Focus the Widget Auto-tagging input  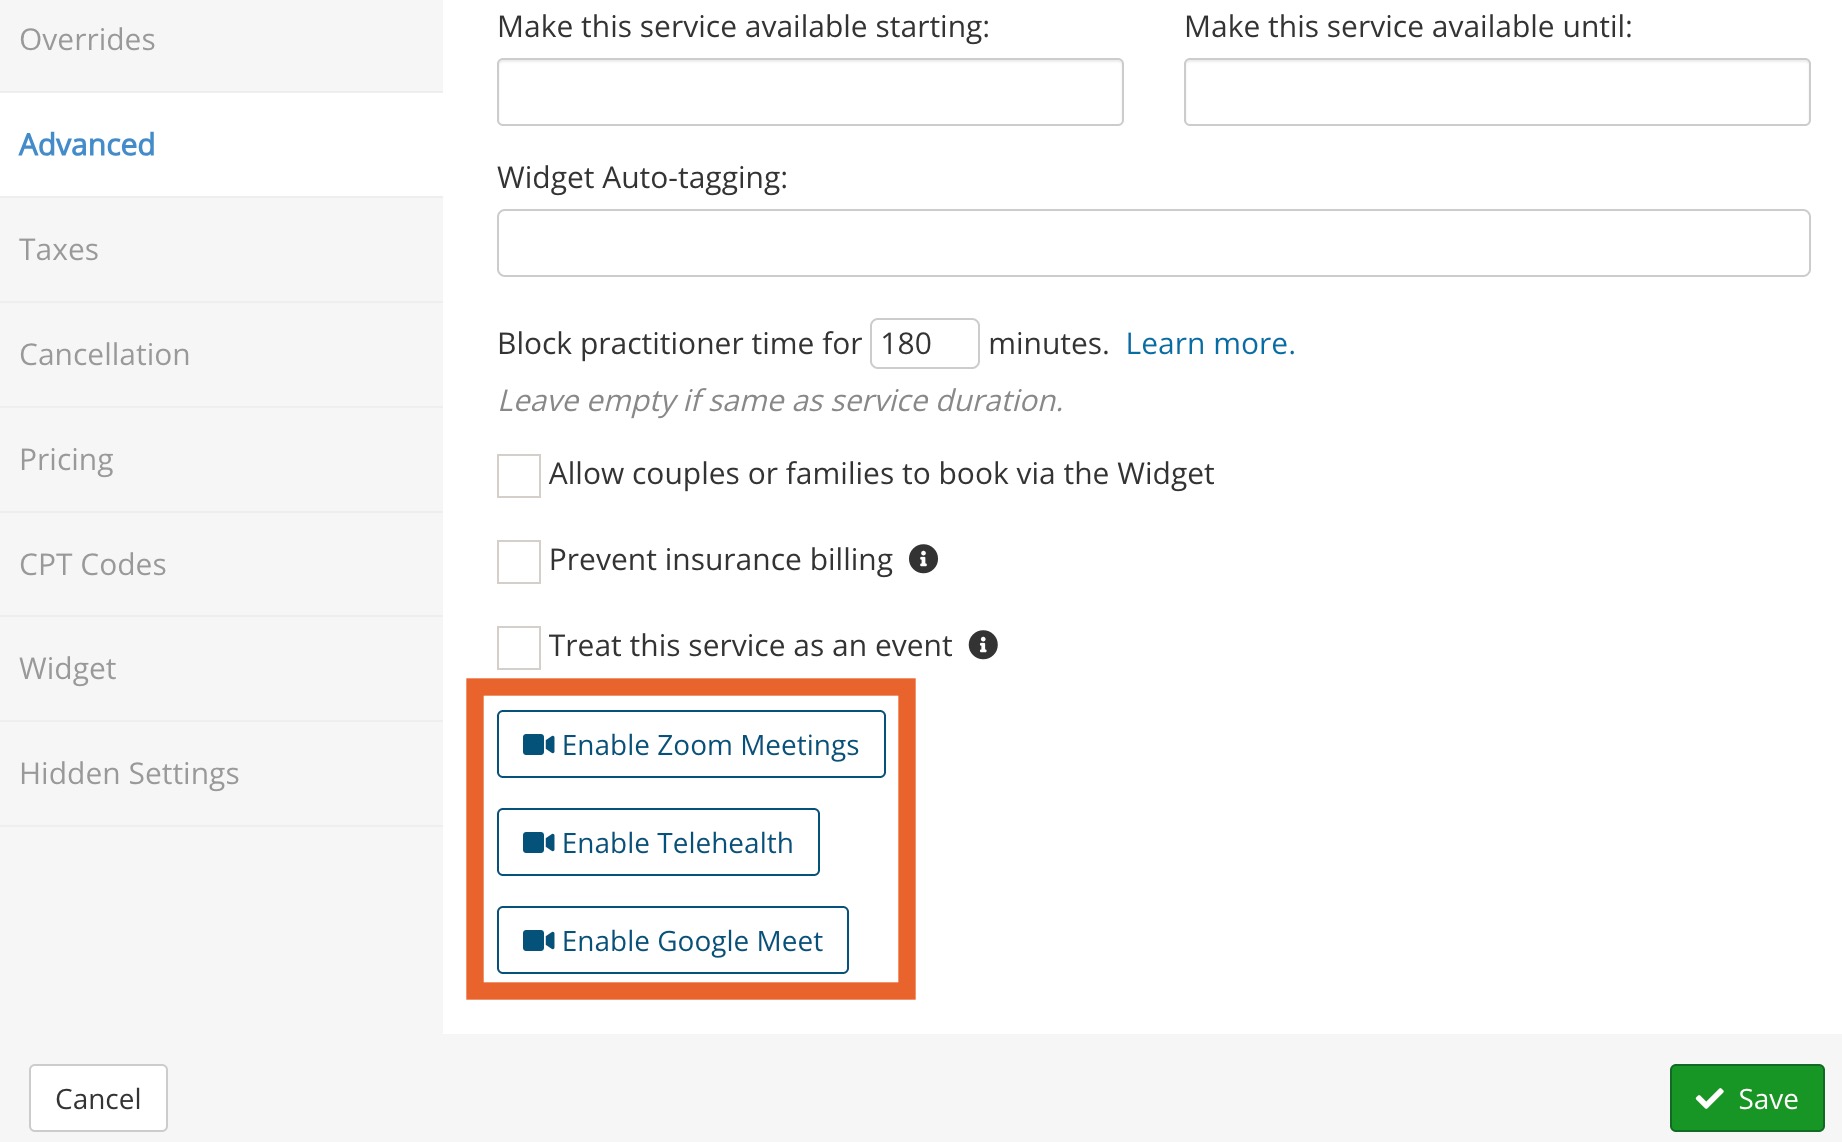click(1154, 243)
